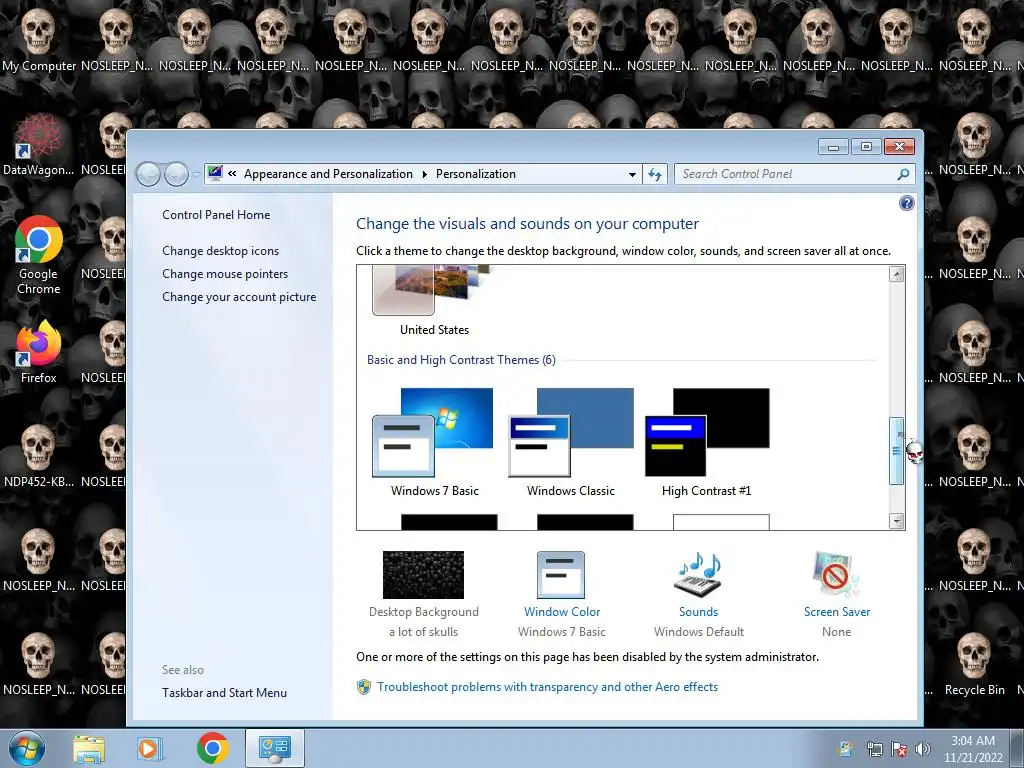
Task: Click the Sounds text link
Action: click(698, 612)
